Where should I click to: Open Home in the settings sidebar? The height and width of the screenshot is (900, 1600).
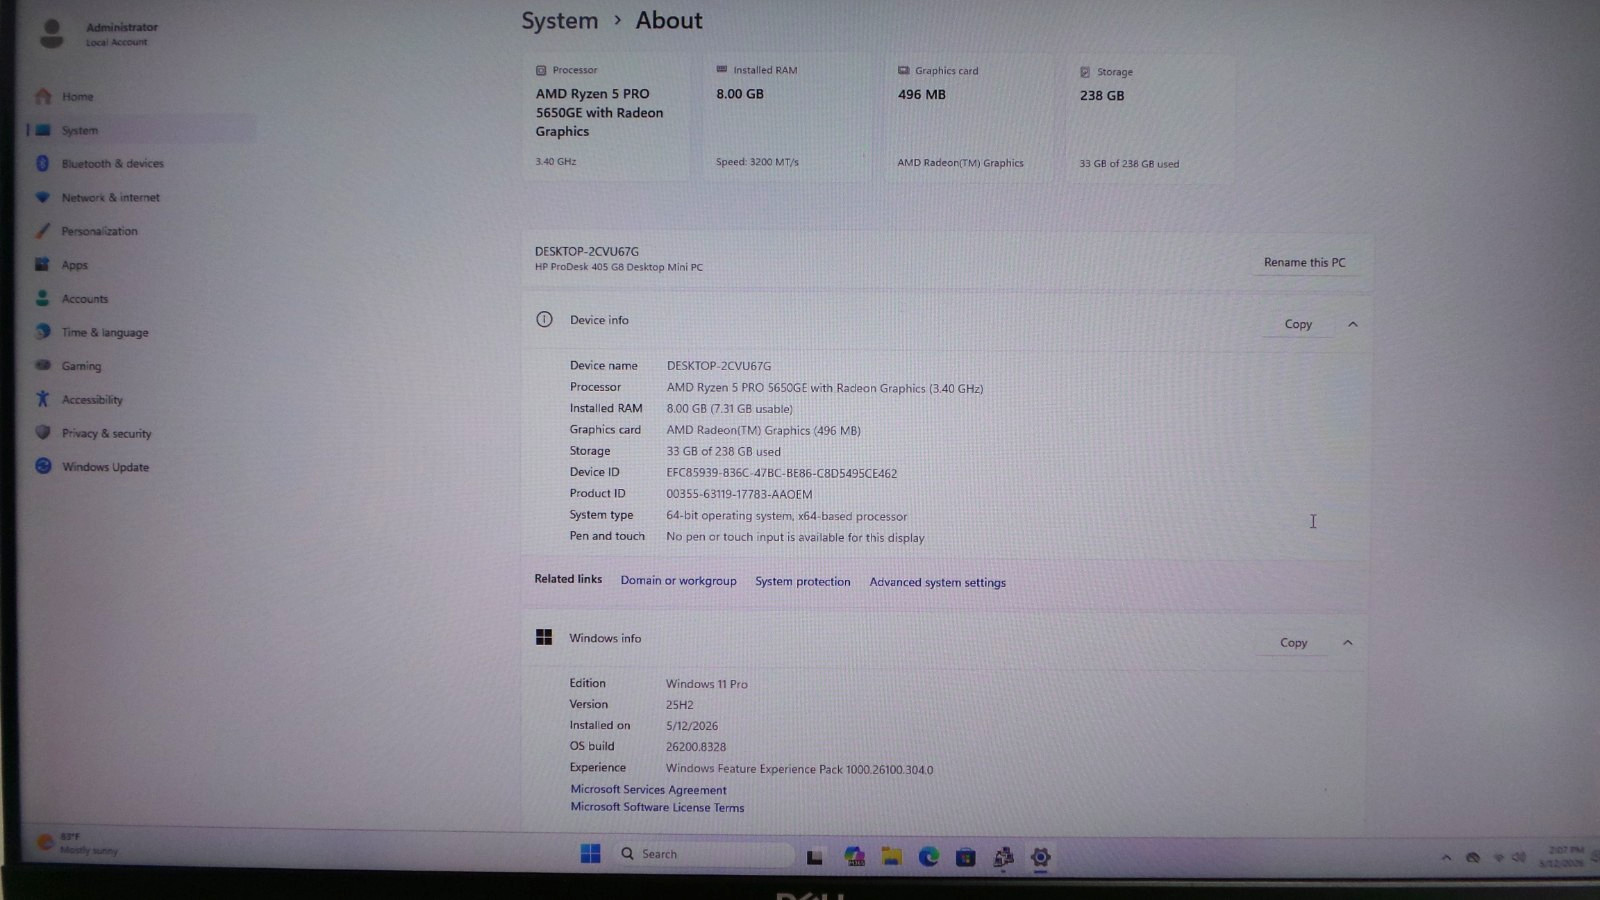(x=76, y=97)
